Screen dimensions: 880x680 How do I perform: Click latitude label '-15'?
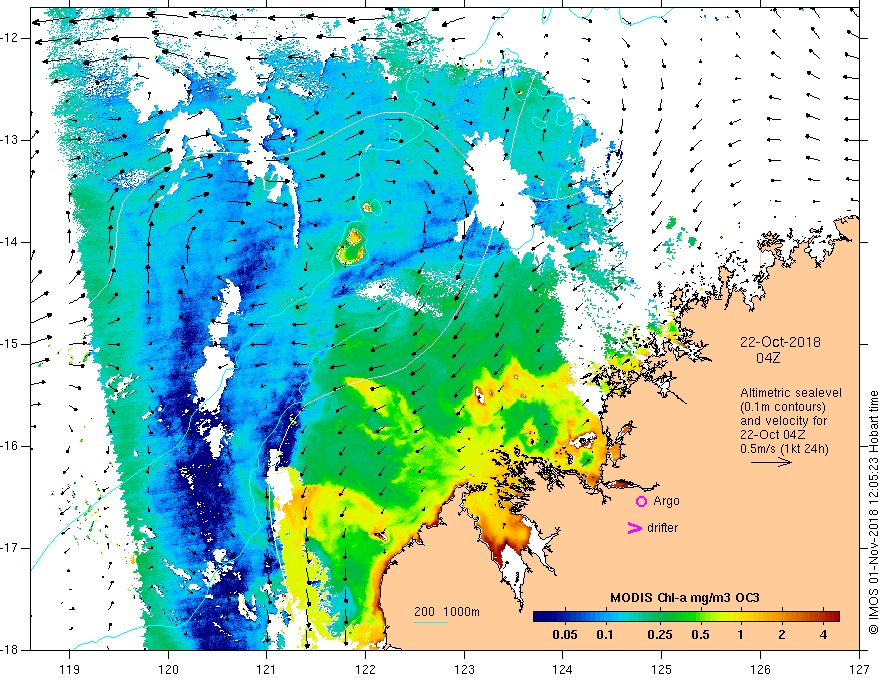tap(11, 344)
